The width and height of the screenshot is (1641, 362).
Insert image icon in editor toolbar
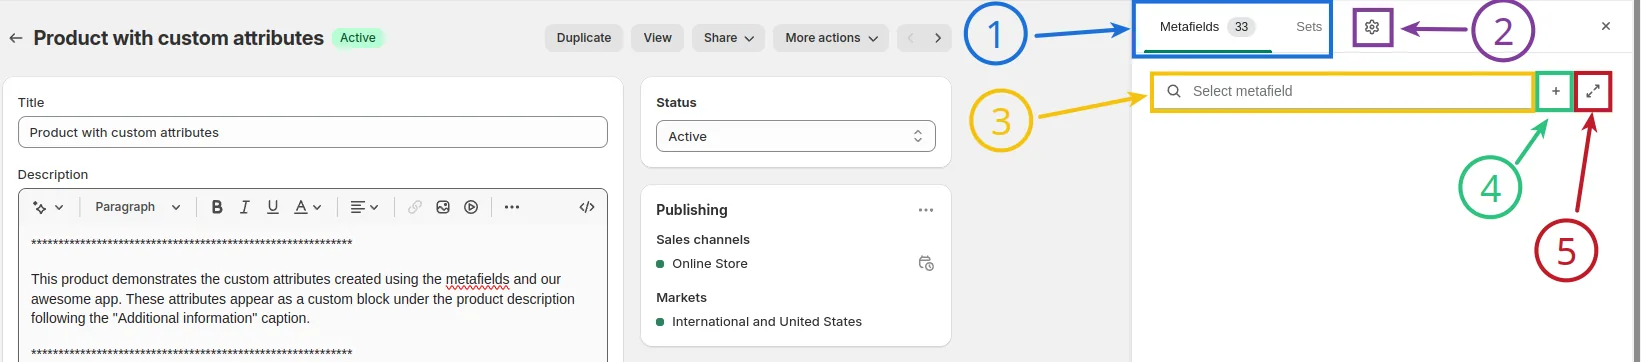tap(443, 207)
